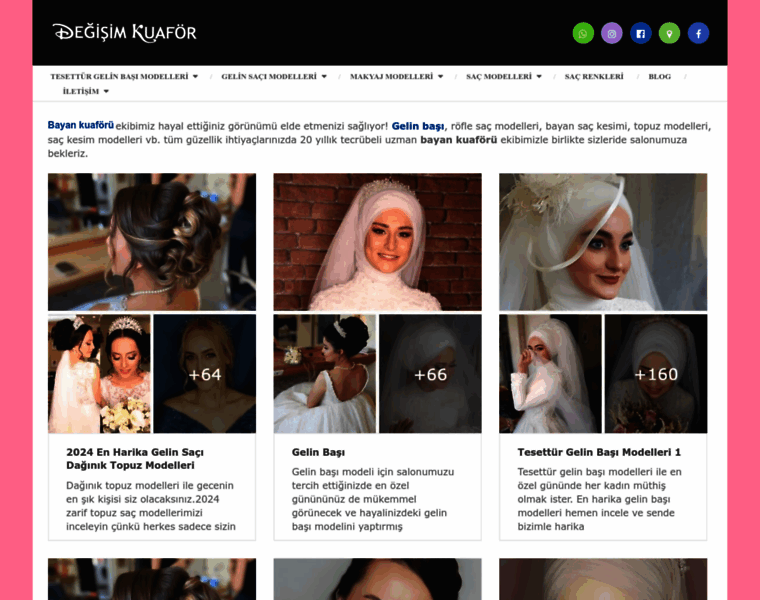Open the purple Instagram icon
Viewport: 760px width, 600px height.
tap(612, 33)
